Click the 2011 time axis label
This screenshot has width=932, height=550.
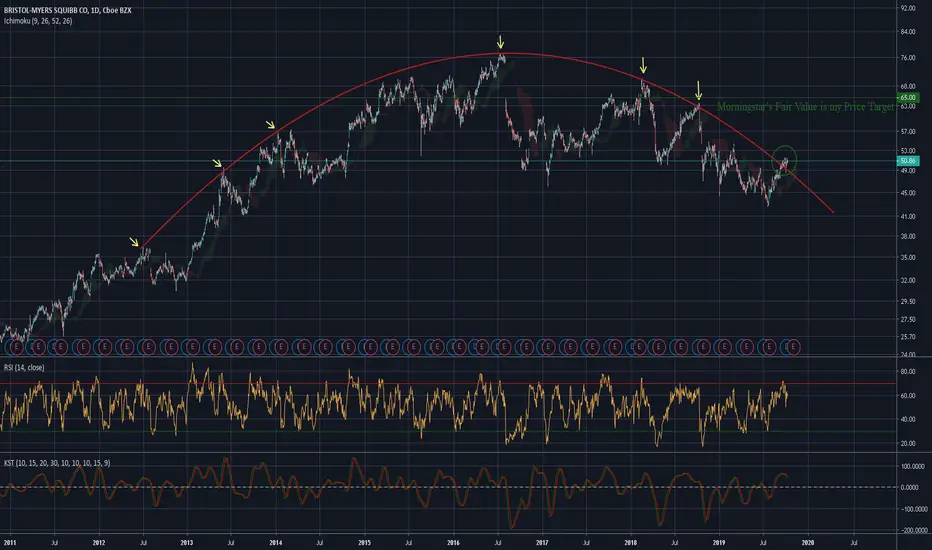(x=10, y=542)
